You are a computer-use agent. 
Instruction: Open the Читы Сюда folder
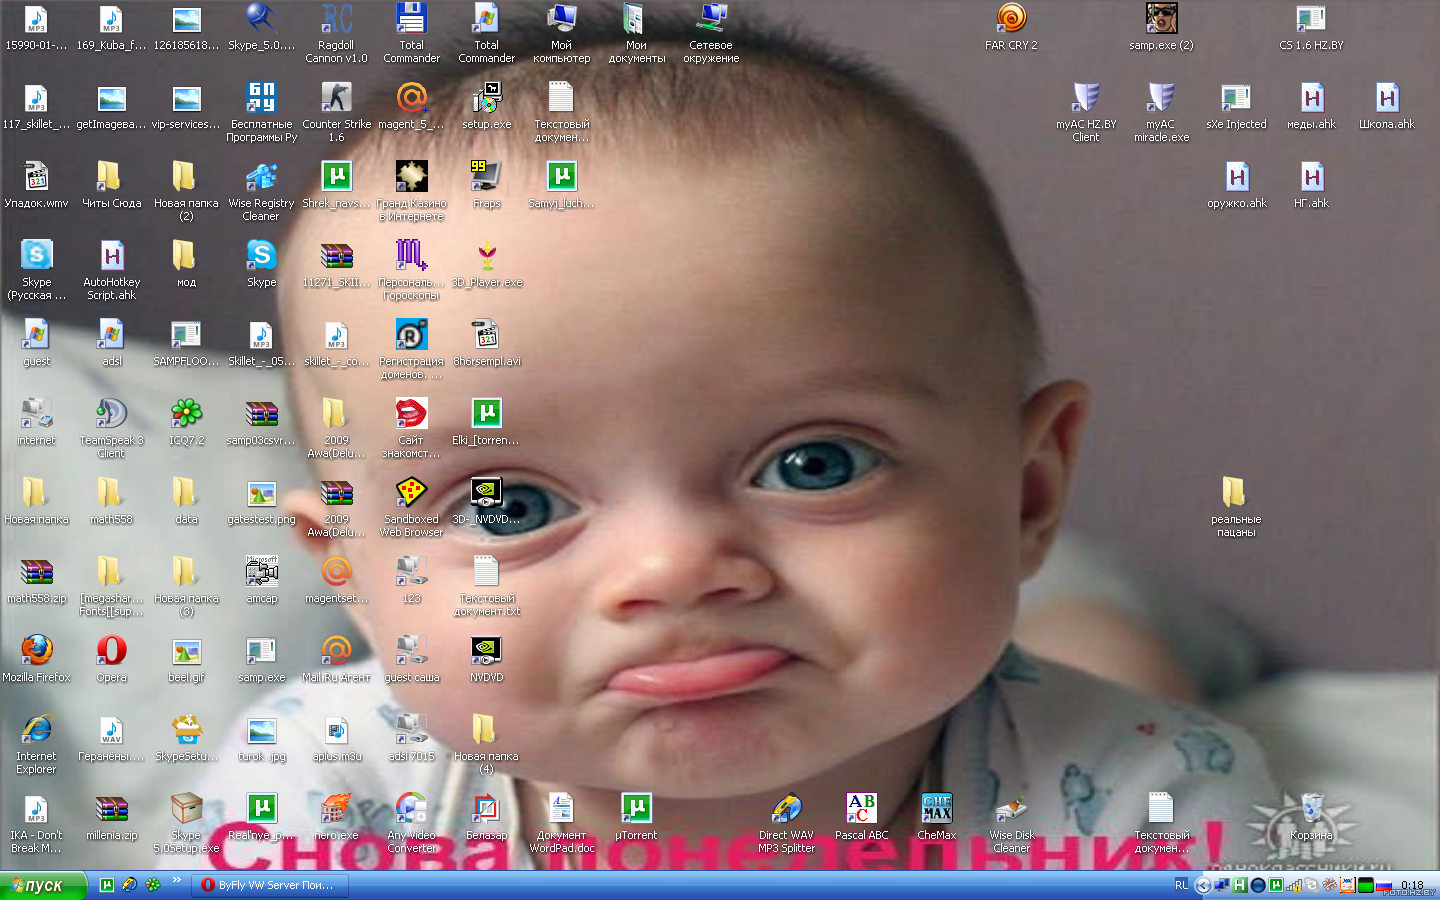112,185
